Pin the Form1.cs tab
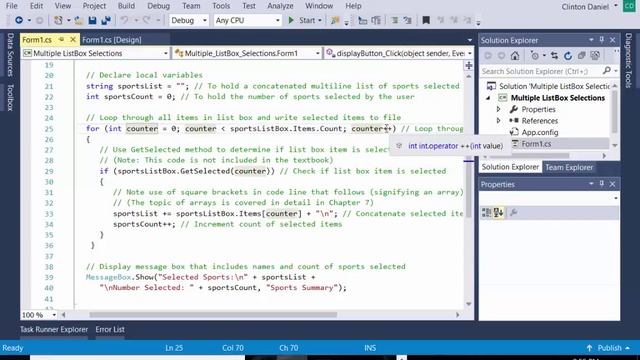The width and height of the screenshot is (640, 360). coord(61,40)
